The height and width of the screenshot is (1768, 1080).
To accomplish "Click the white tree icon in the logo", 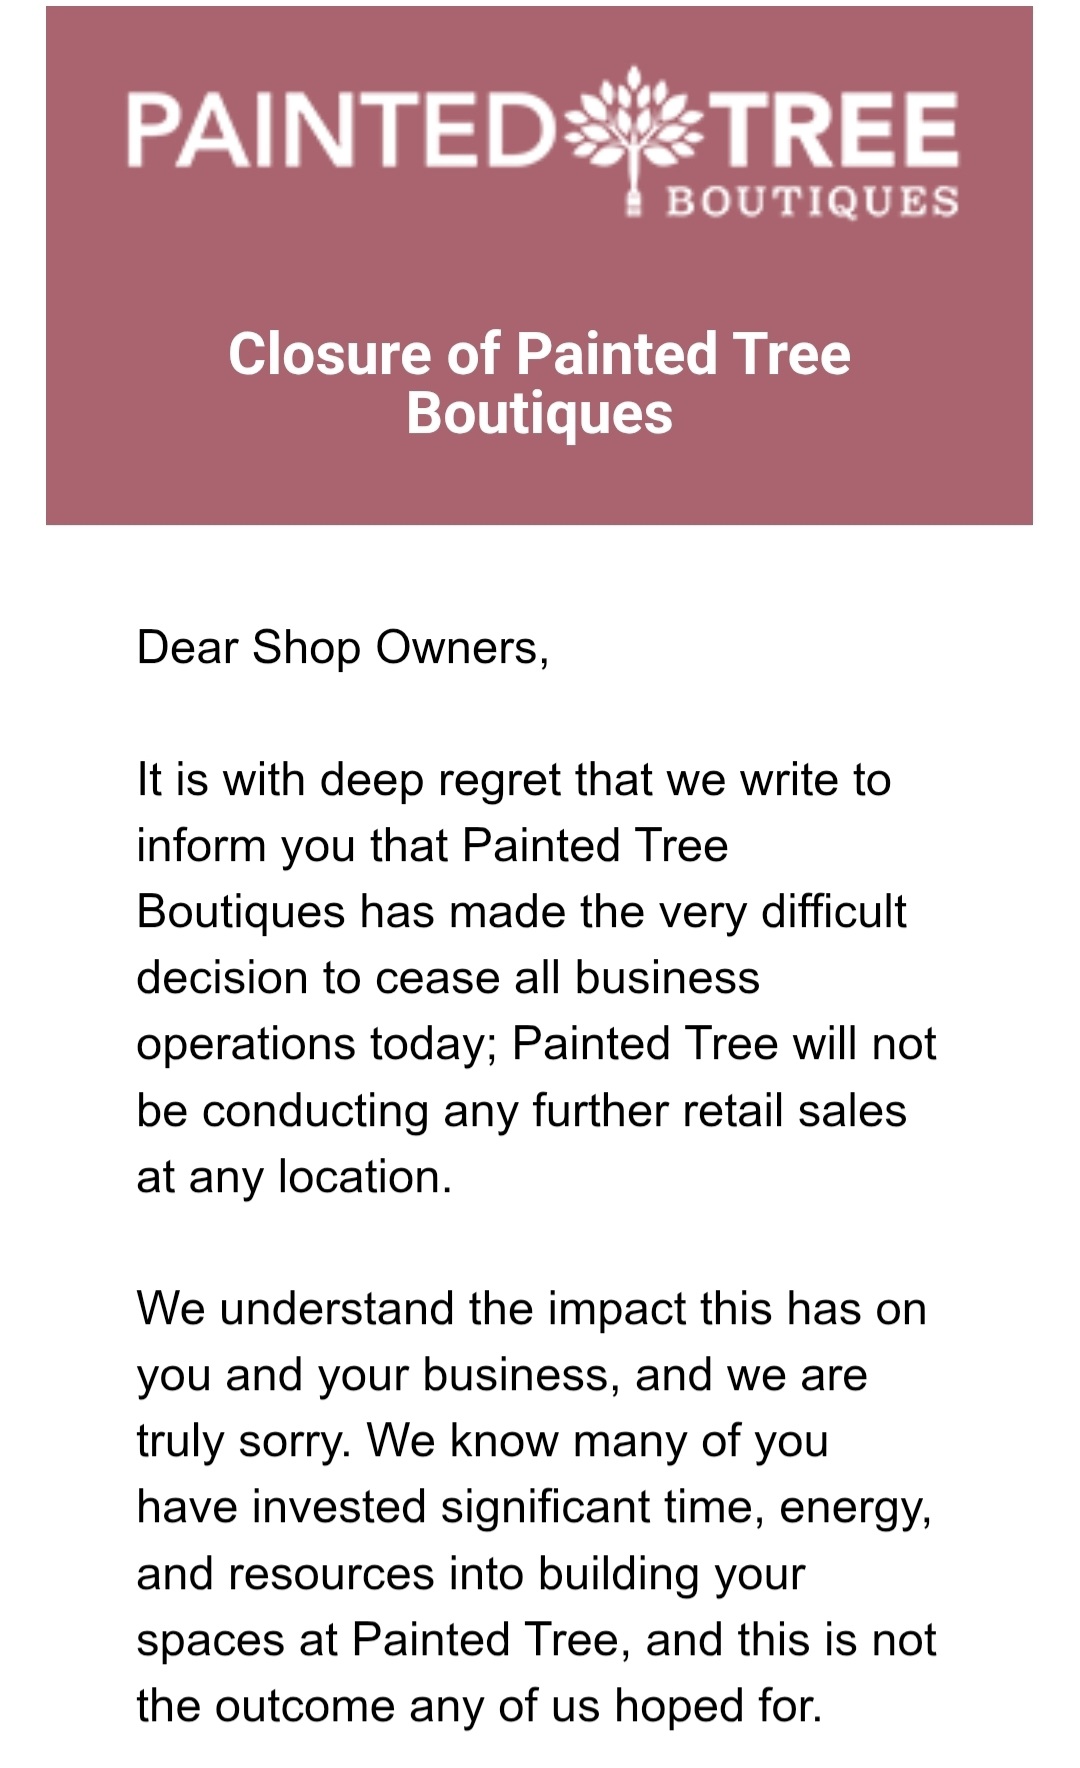I will point(634,138).
